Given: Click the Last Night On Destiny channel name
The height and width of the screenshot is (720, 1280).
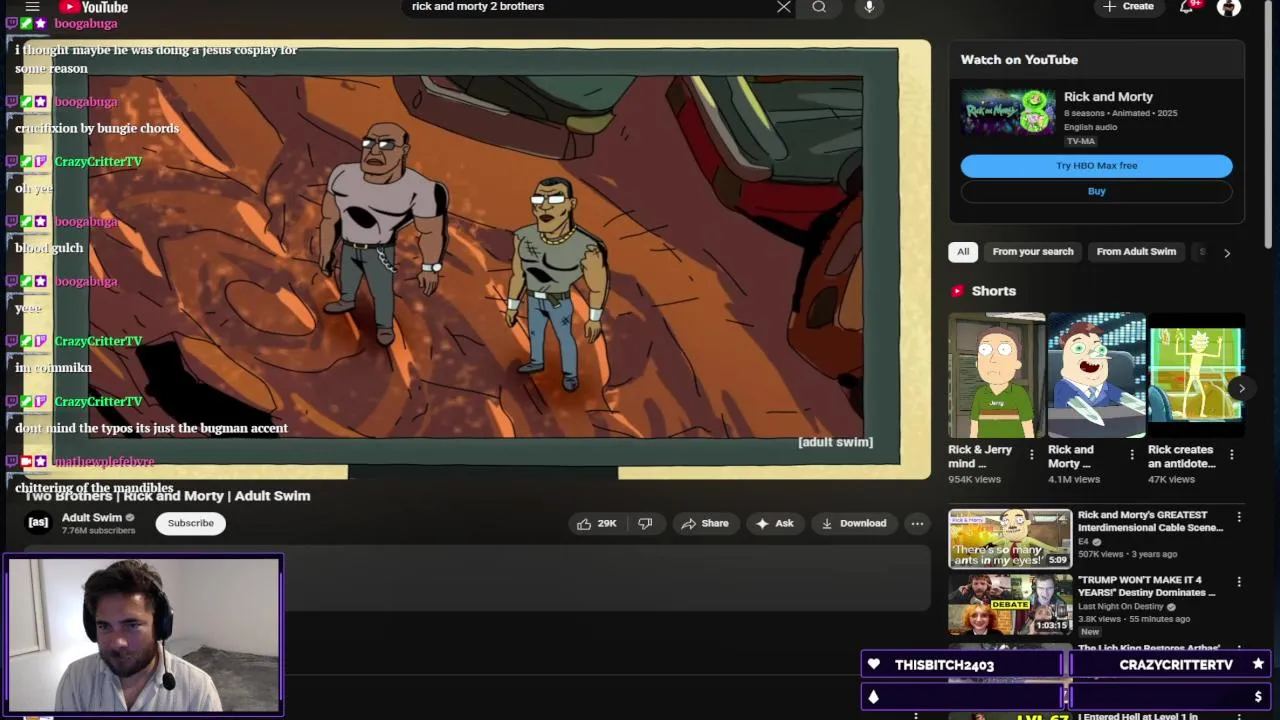Looking at the screenshot, I should [1120, 606].
